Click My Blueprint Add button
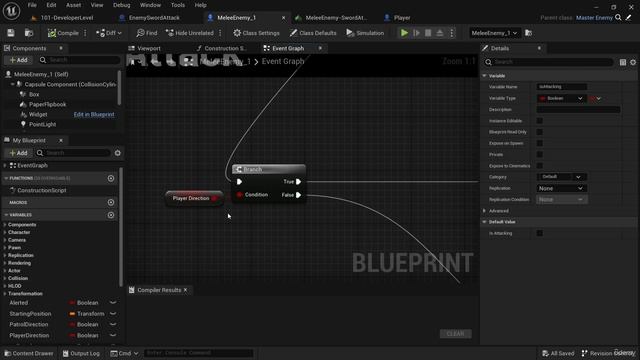The width and height of the screenshot is (640, 360). (x=18, y=153)
